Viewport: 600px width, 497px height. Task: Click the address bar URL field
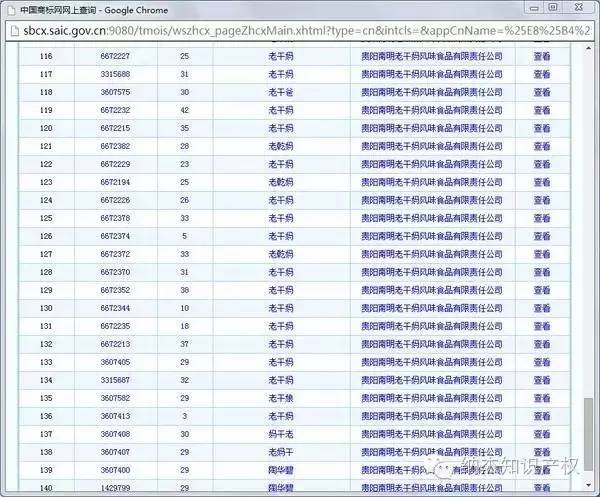[300, 33]
